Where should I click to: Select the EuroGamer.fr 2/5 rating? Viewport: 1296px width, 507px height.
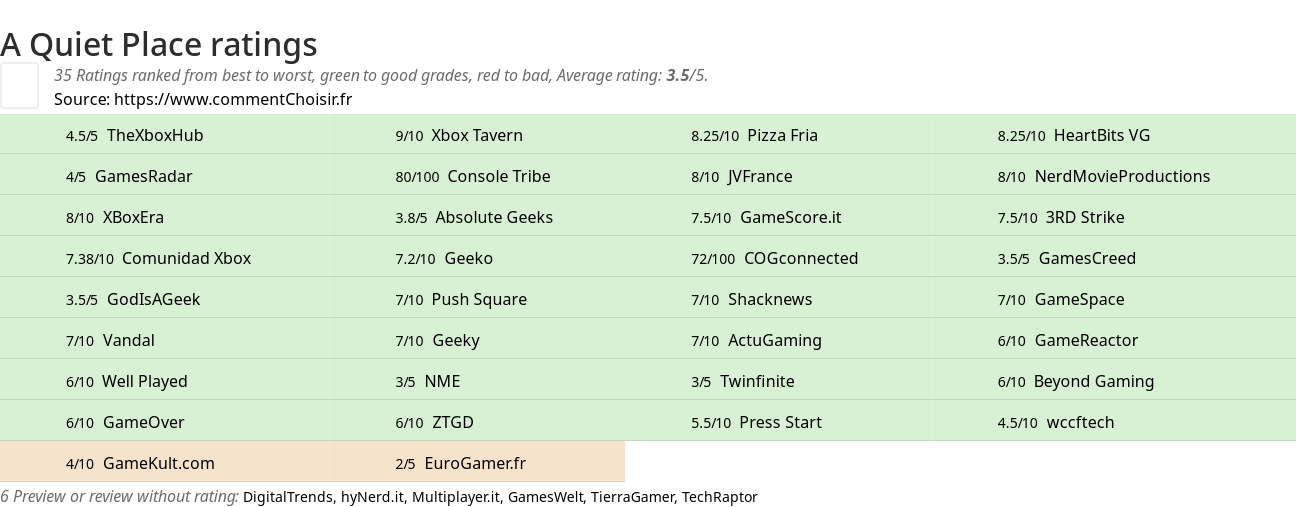click(x=478, y=463)
